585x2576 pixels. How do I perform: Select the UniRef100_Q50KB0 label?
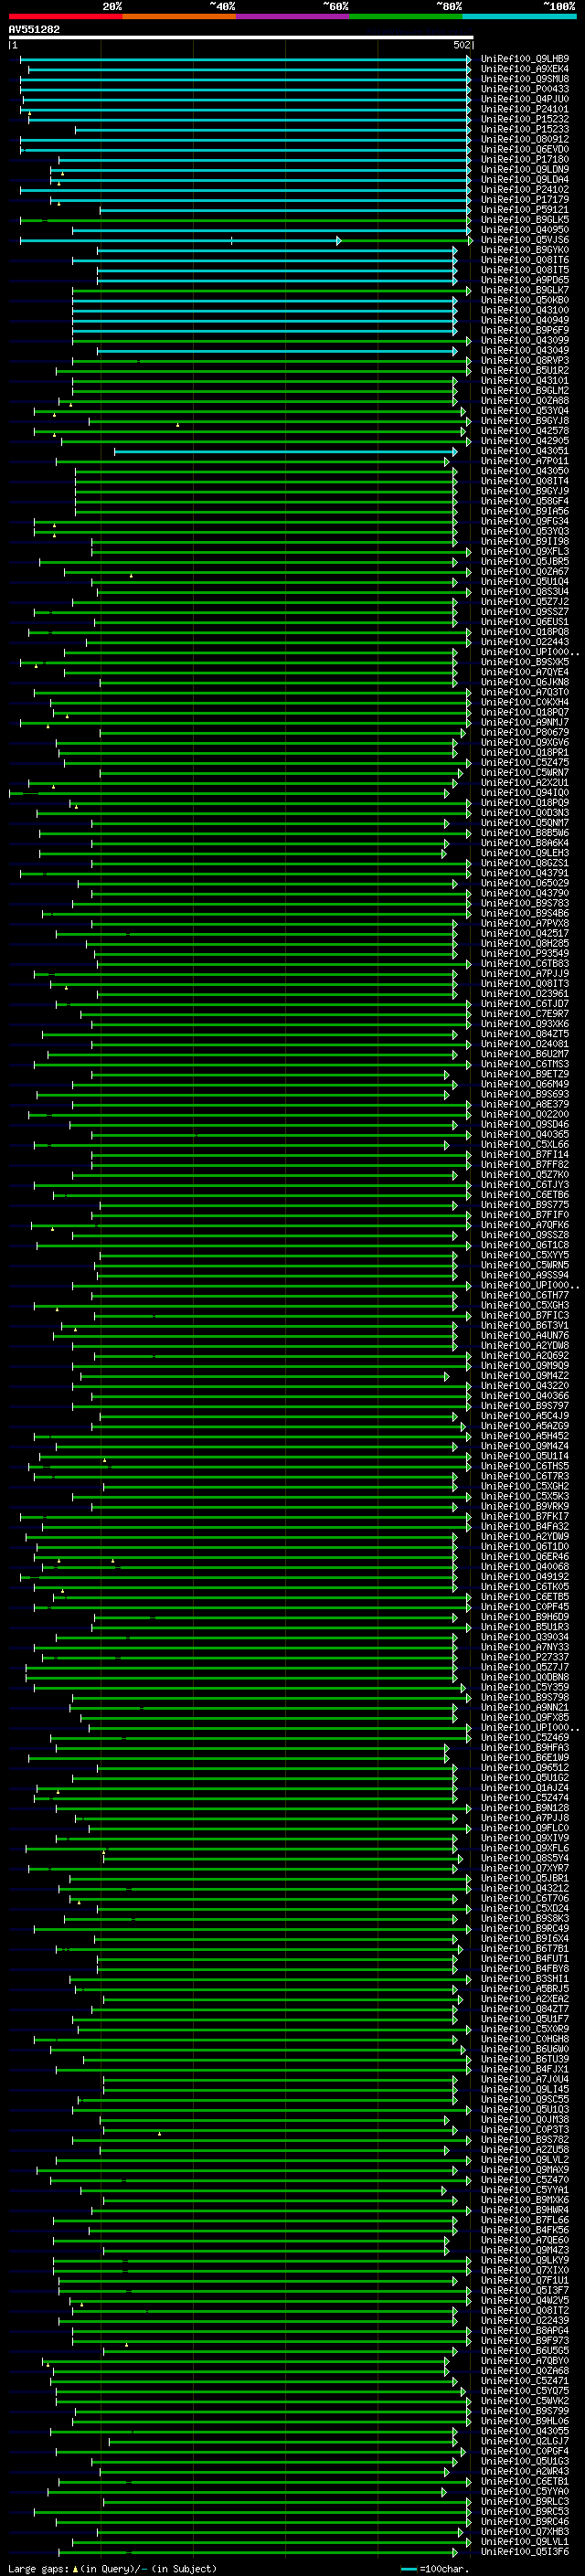[525, 300]
